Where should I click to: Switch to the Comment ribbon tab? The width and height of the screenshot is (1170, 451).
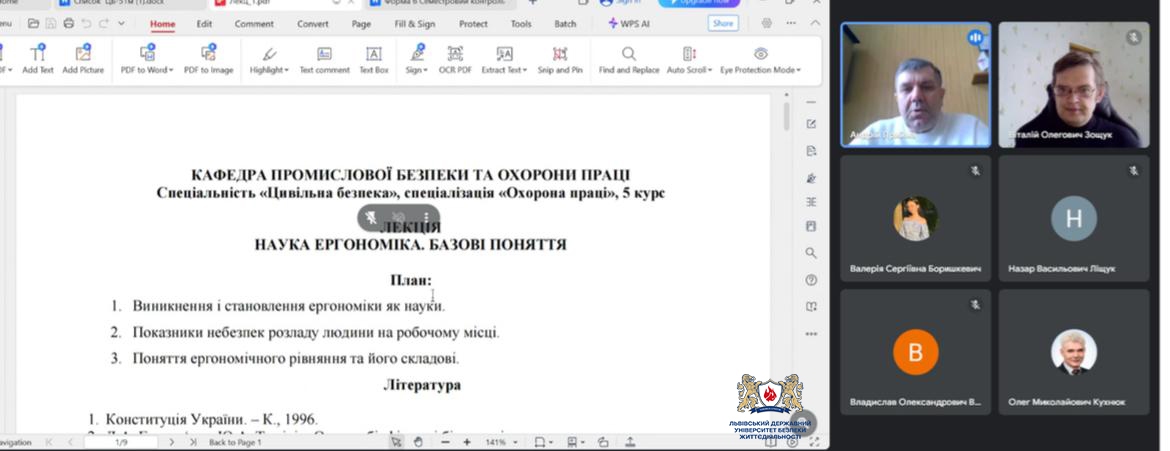254,24
